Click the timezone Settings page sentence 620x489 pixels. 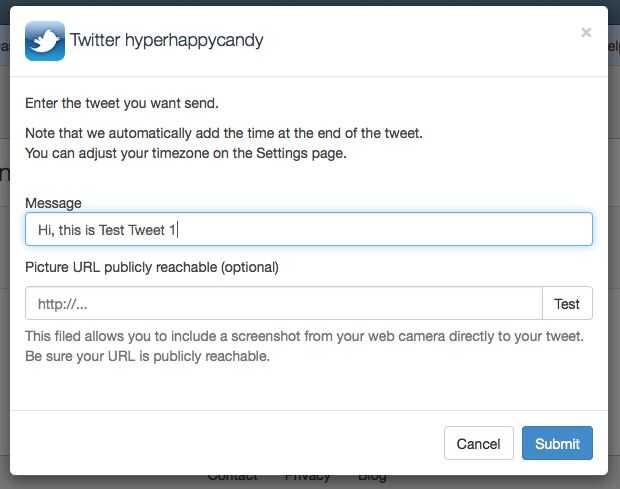(x=185, y=153)
